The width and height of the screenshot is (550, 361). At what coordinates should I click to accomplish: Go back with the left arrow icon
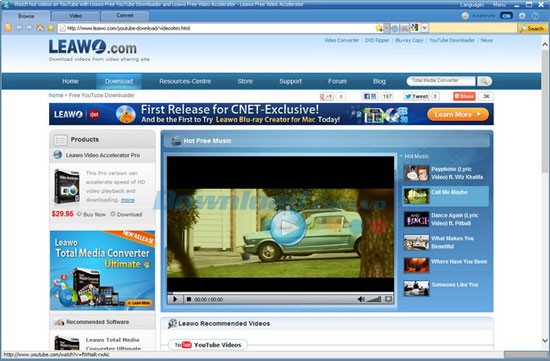[x=19, y=28]
